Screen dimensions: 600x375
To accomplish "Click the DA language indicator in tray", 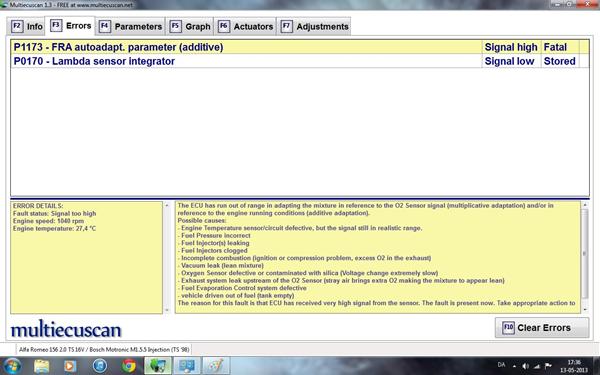I will tap(501, 365).
